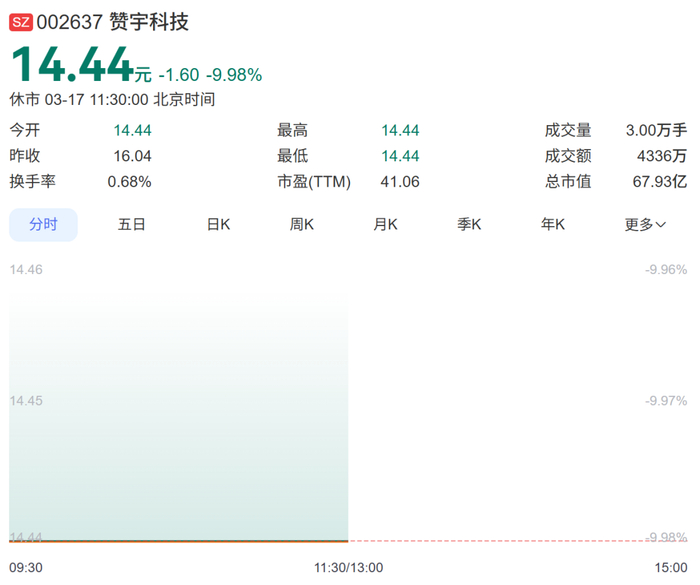
Task: Click the 换手率 value 0.68%
Action: 129,182
